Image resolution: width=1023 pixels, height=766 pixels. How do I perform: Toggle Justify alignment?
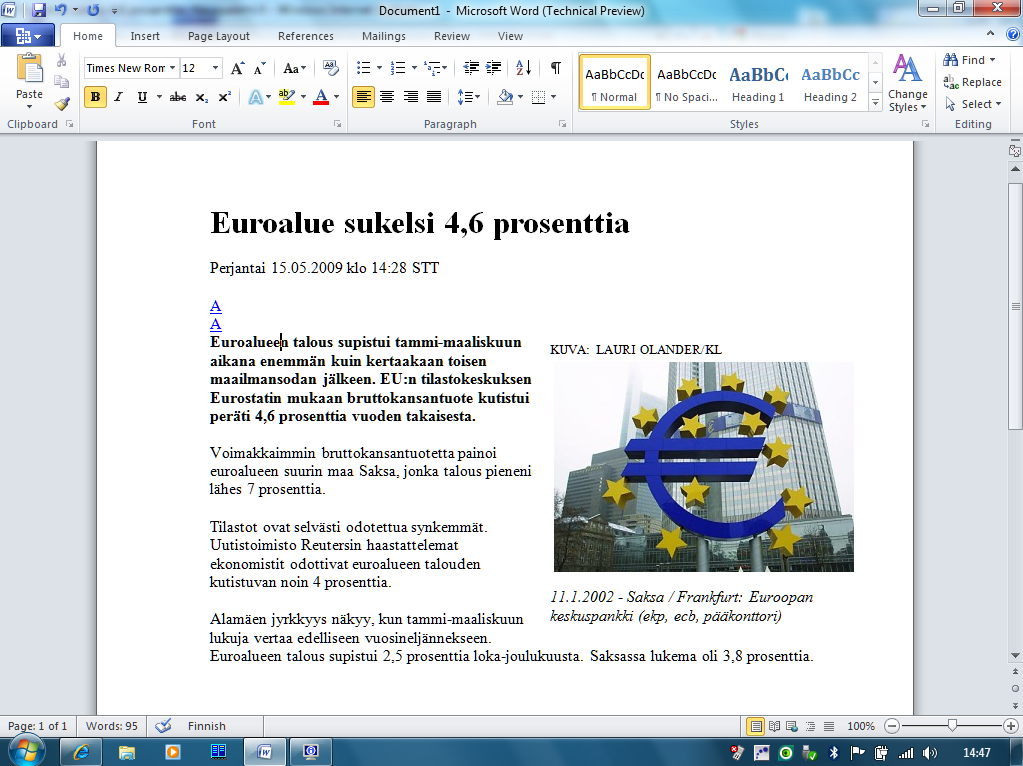click(x=434, y=97)
